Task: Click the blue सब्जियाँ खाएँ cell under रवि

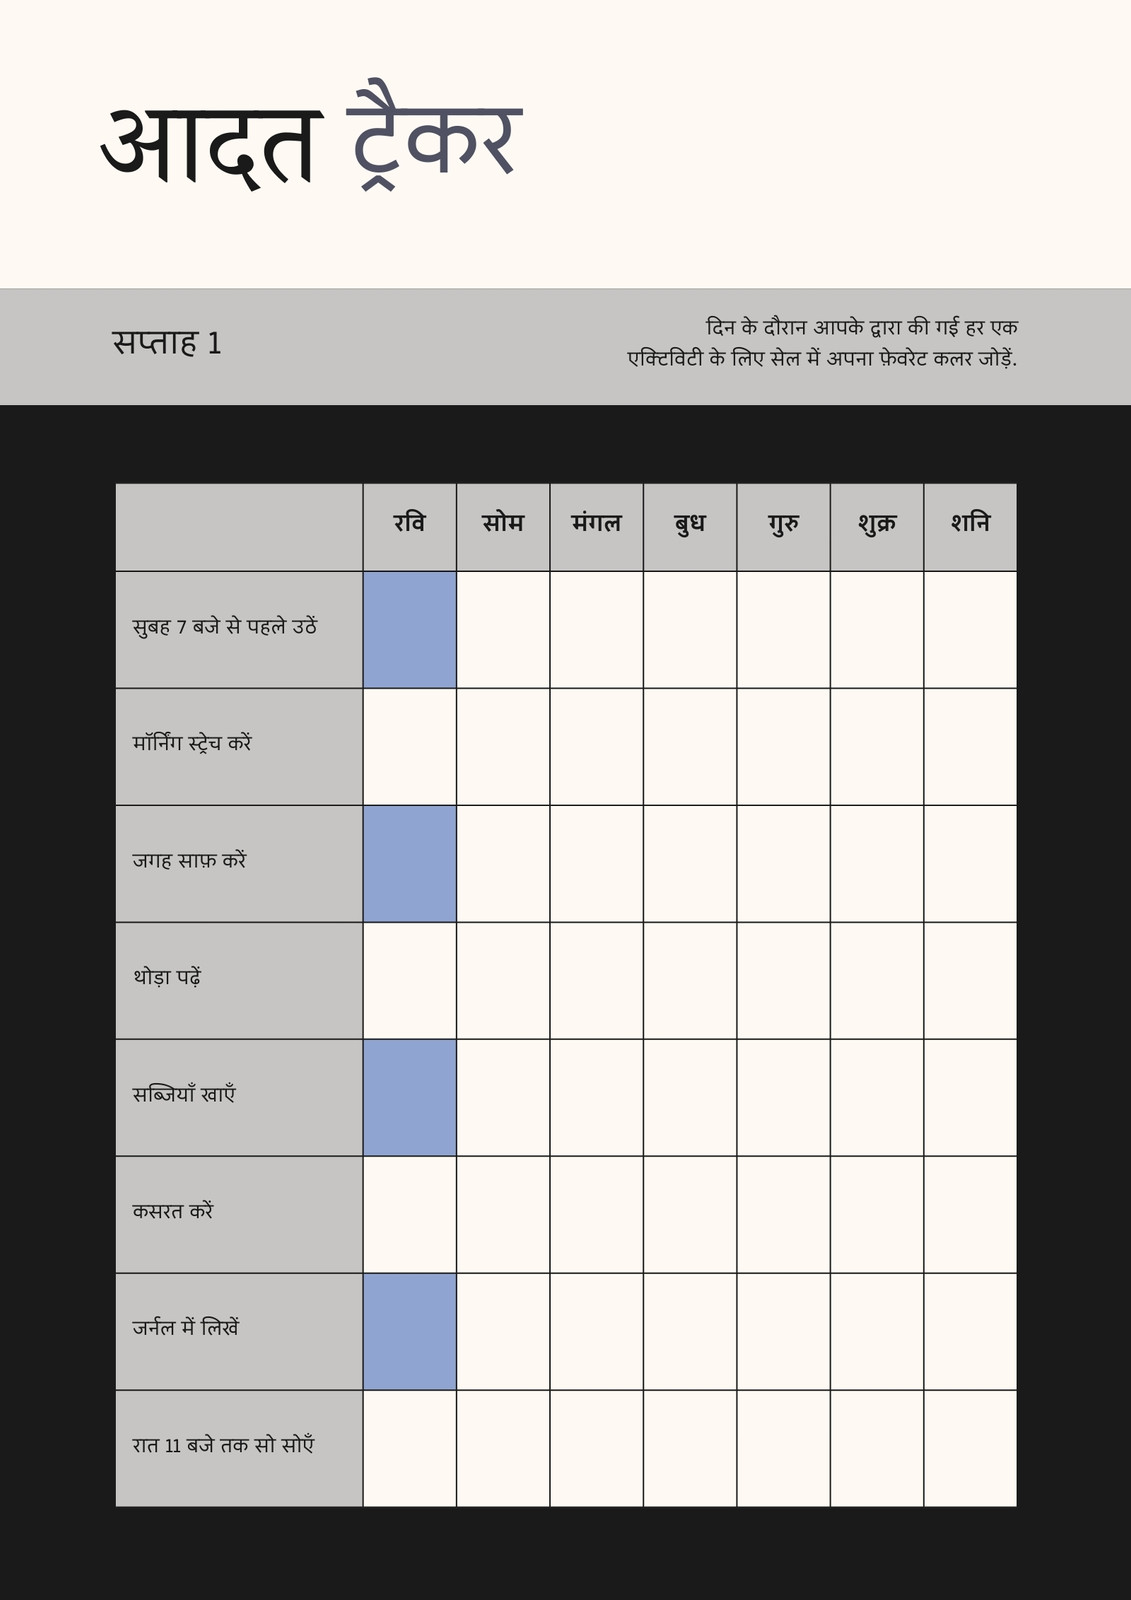Action: tap(409, 1098)
